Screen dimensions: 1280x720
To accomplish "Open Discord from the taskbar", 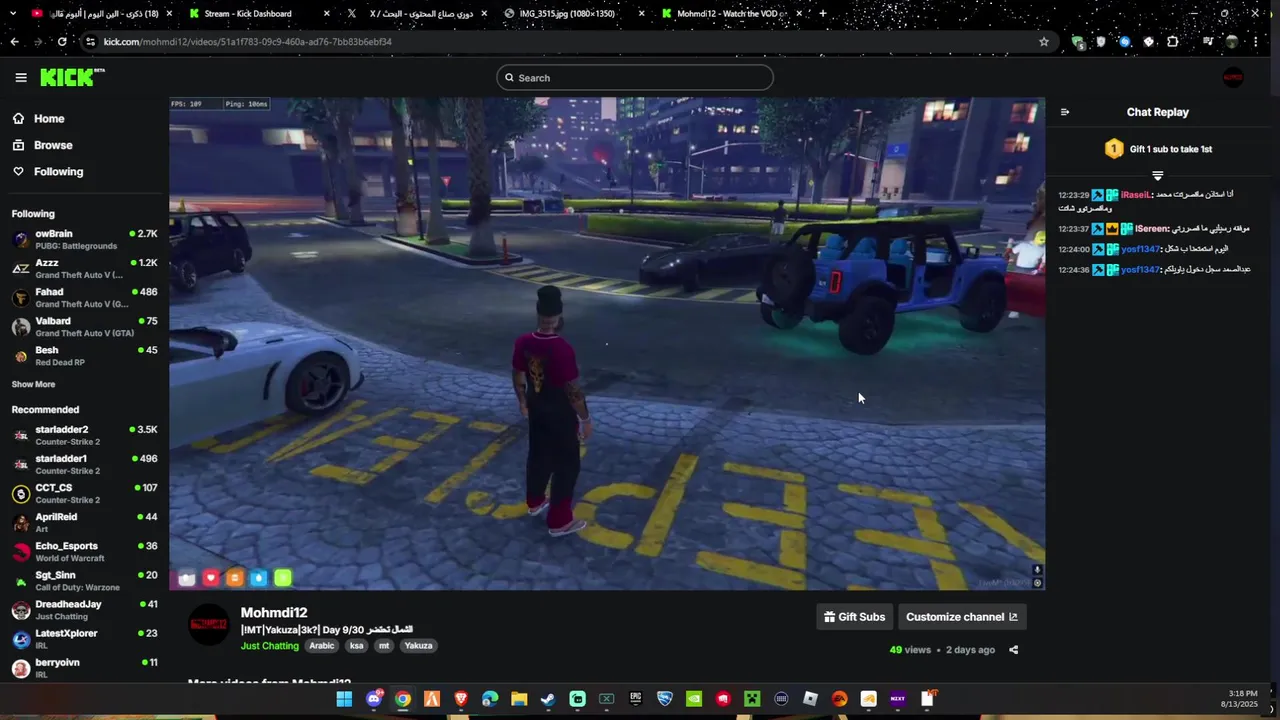I will coord(374,699).
